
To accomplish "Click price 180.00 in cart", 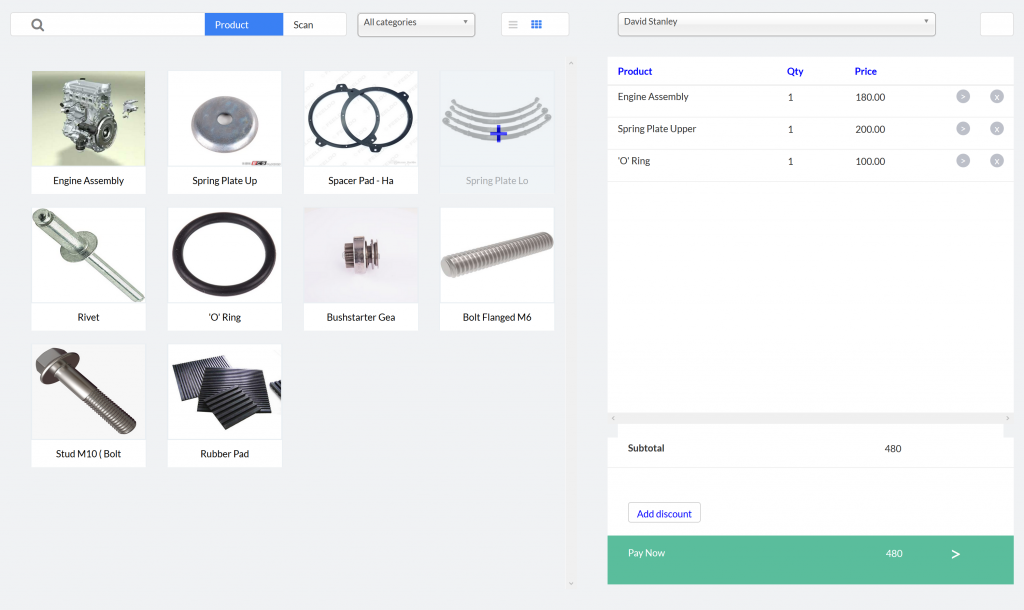I will pyautogui.click(x=871, y=97).
